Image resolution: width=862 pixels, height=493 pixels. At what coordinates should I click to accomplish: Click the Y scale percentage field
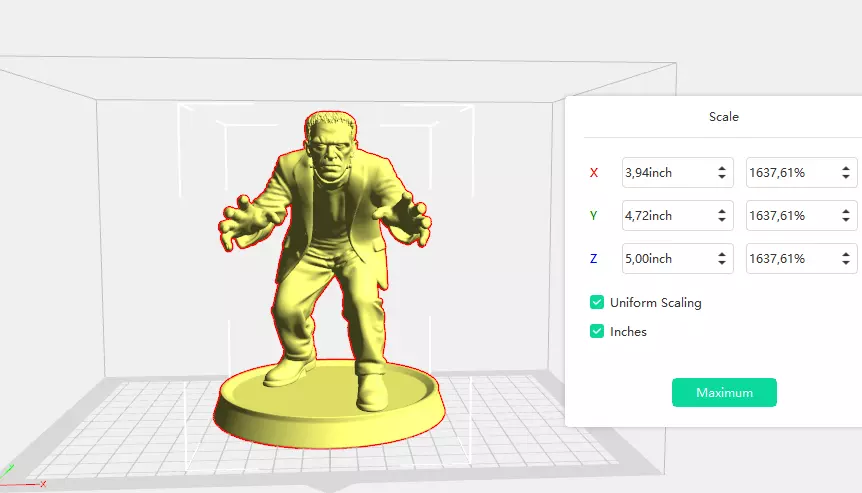pos(802,215)
